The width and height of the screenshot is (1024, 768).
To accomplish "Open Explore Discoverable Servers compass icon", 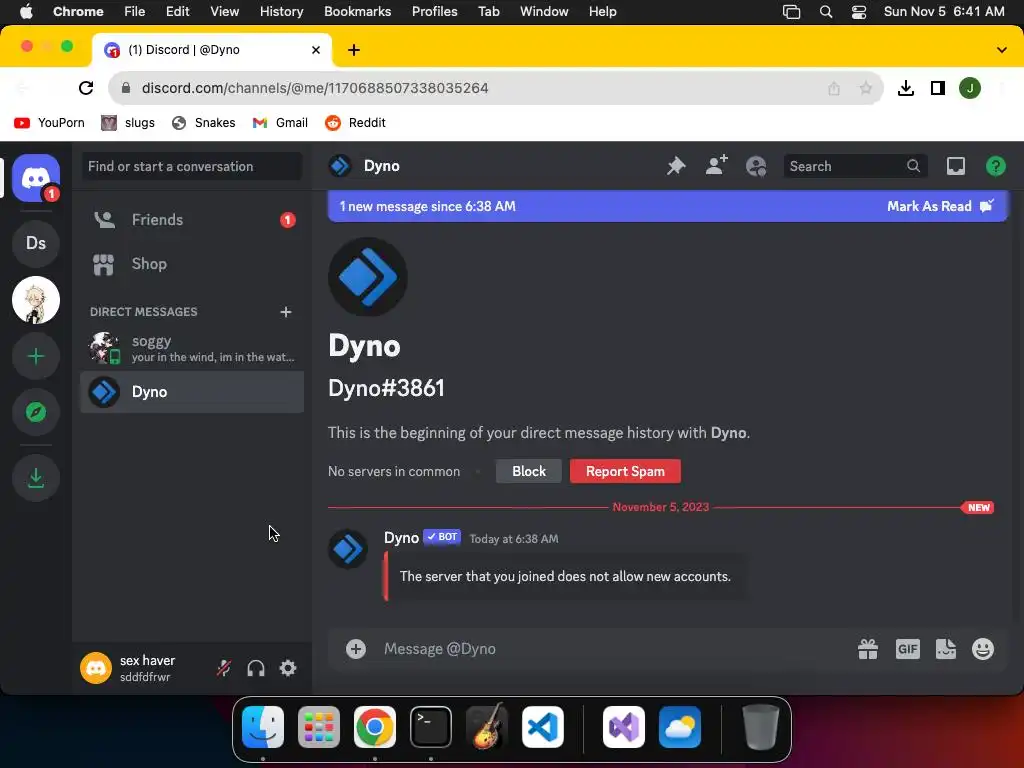I will pyautogui.click(x=36, y=412).
